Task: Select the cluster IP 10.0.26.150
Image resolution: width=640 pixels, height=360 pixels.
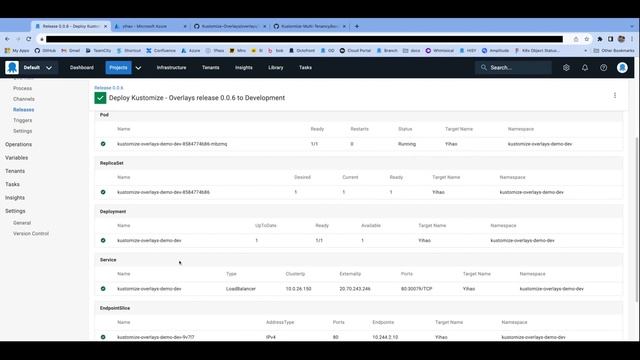Action: pos(298,289)
